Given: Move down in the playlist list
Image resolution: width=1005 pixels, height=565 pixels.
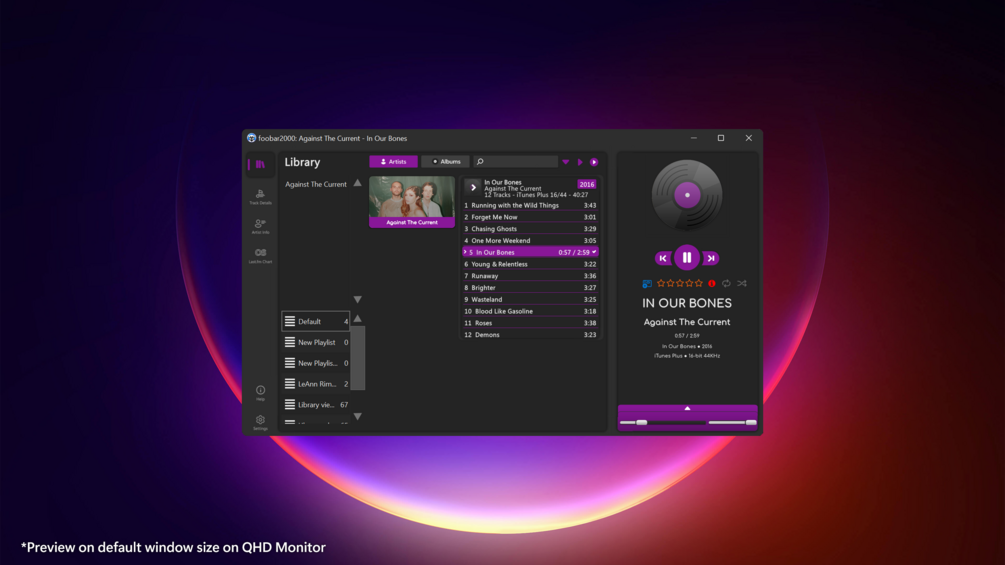Looking at the screenshot, I should (x=358, y=416).
